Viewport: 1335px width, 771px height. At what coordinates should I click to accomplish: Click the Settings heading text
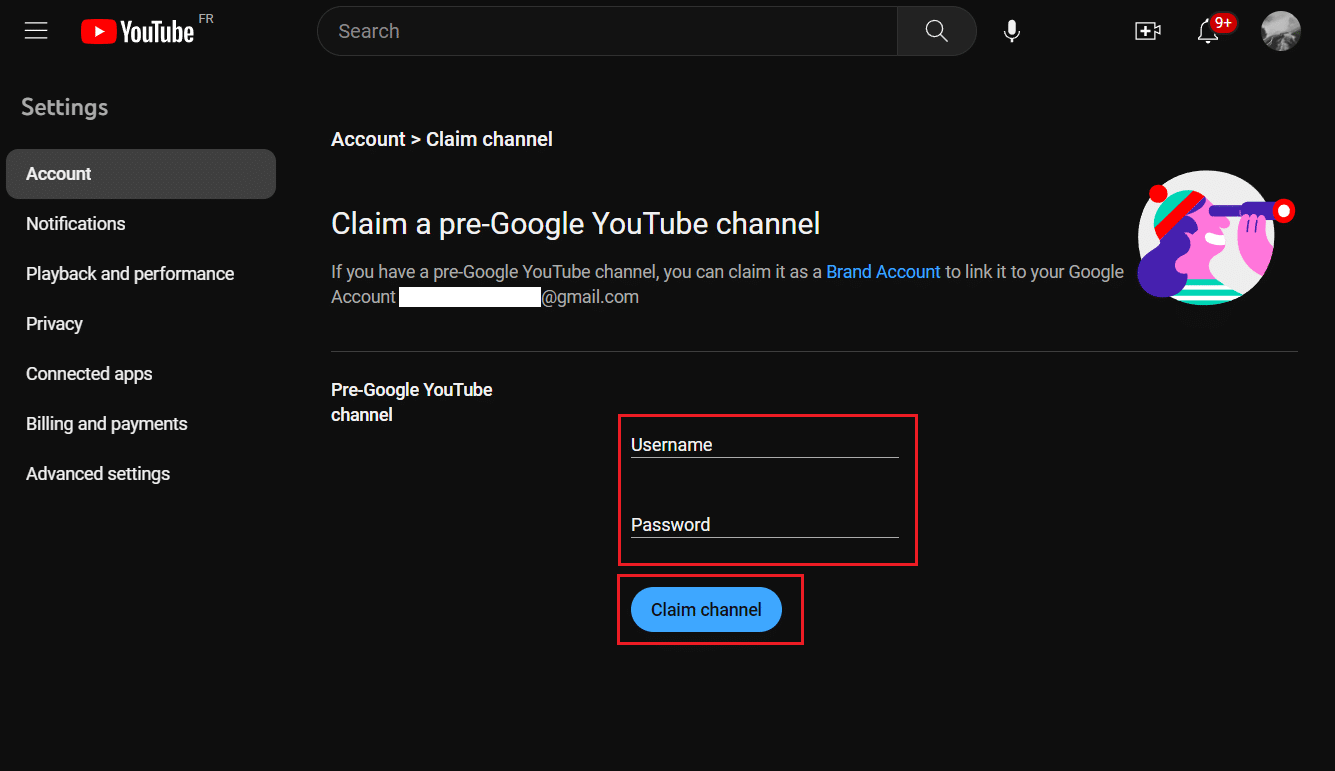(64, 107)
